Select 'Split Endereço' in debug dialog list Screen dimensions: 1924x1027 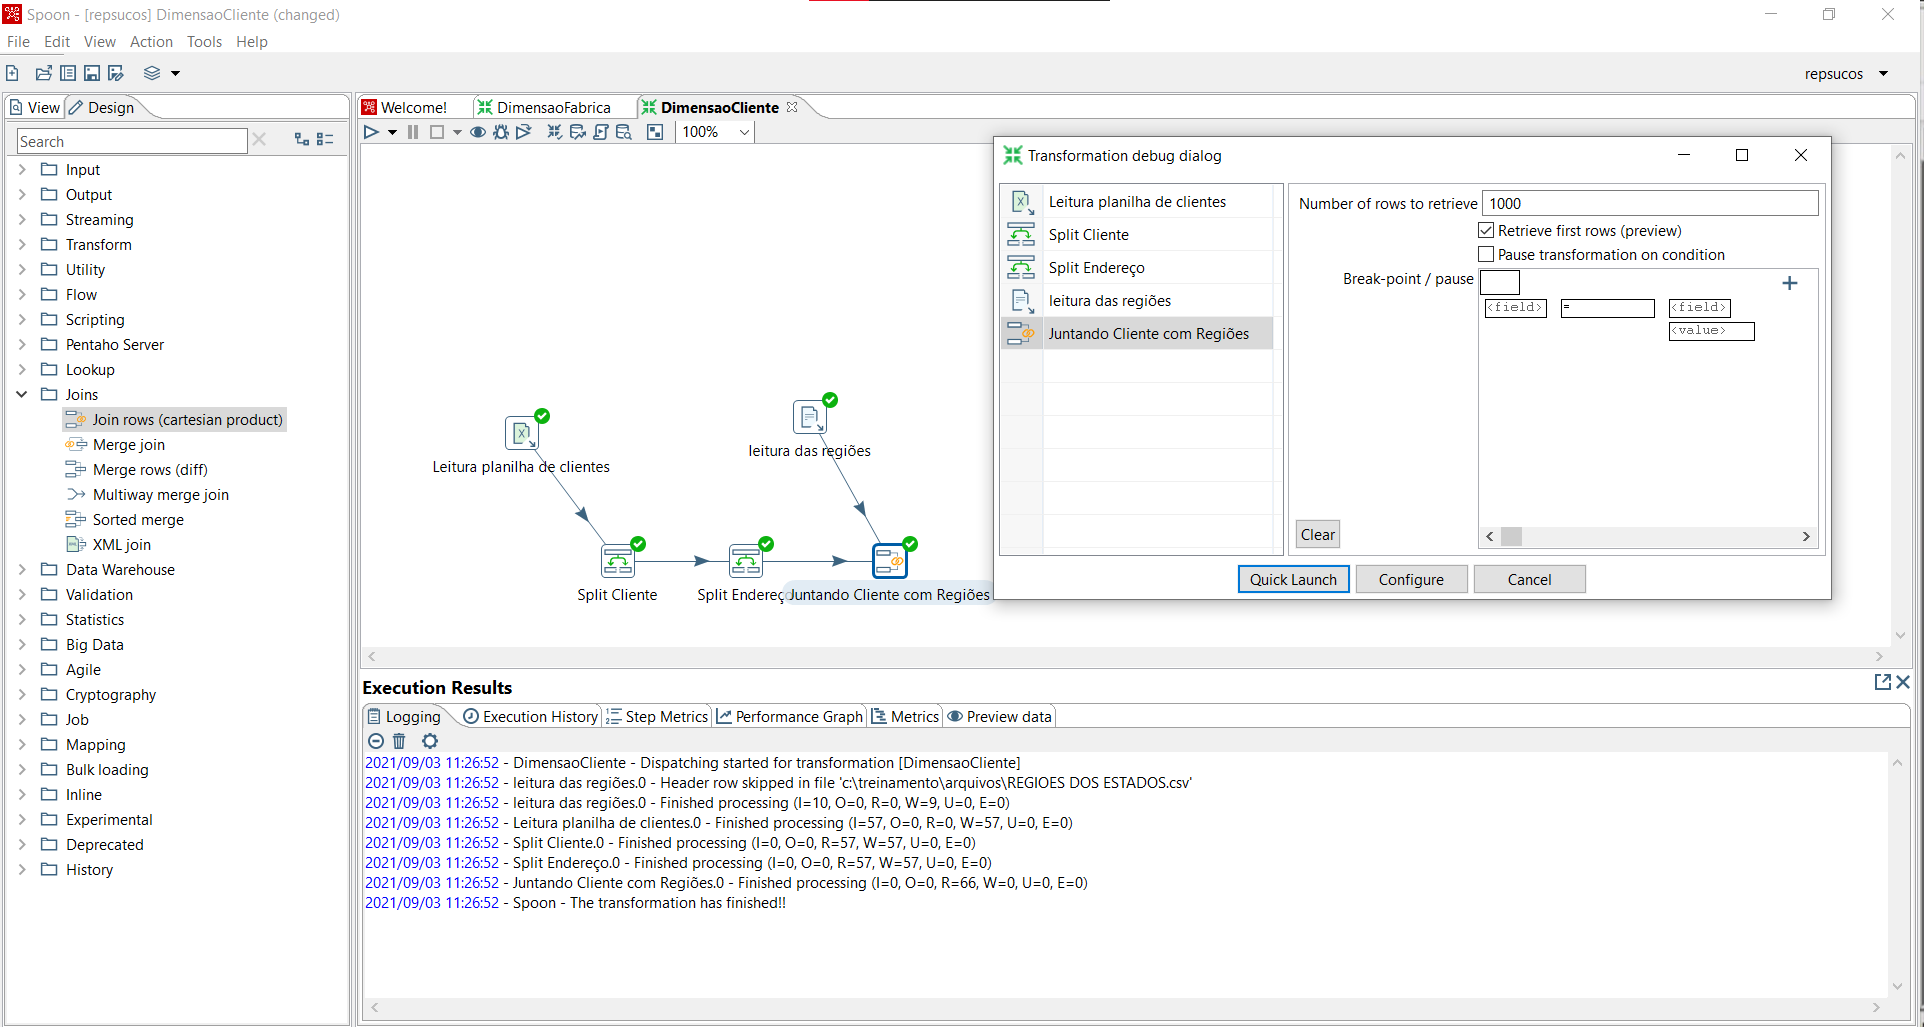(x=1137, y=267)
